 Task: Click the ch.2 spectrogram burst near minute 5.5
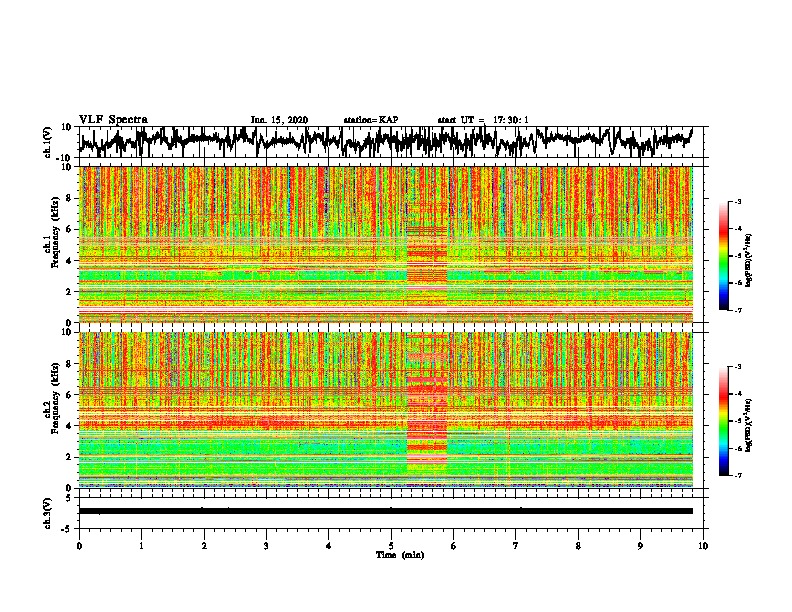click(x=427, y=409)
